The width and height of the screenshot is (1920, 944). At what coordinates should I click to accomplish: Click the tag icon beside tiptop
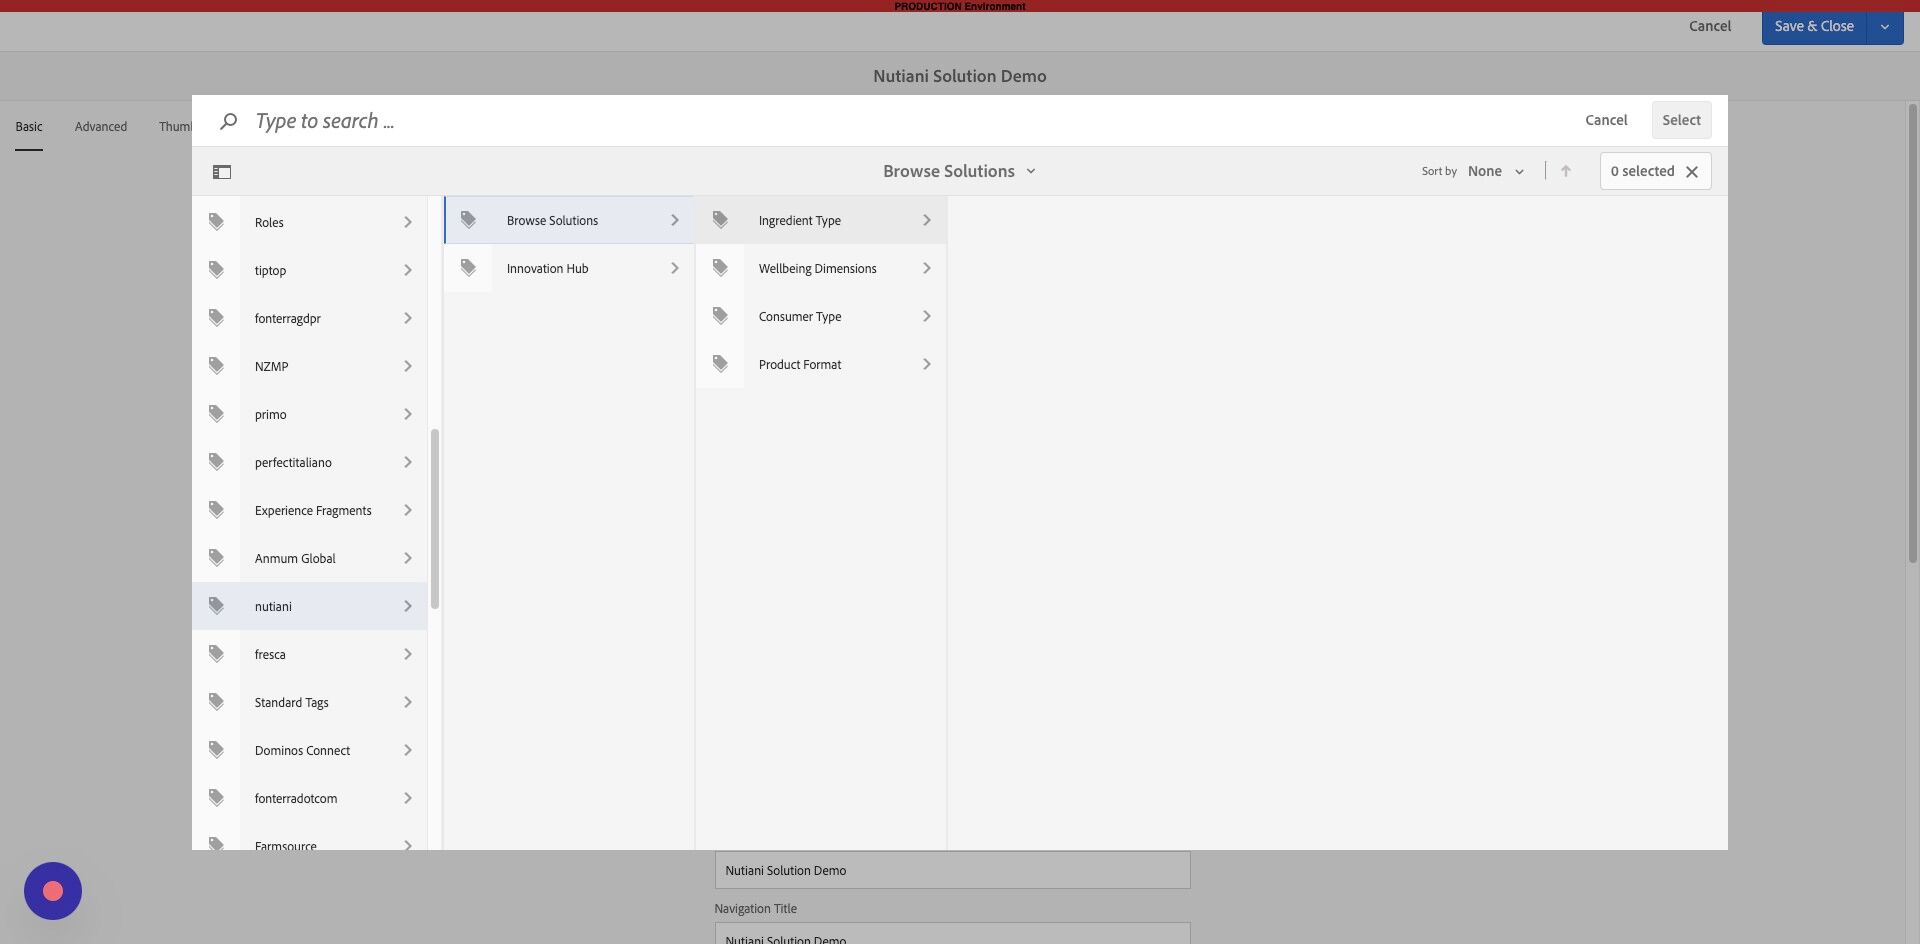[x=216, y=270]
